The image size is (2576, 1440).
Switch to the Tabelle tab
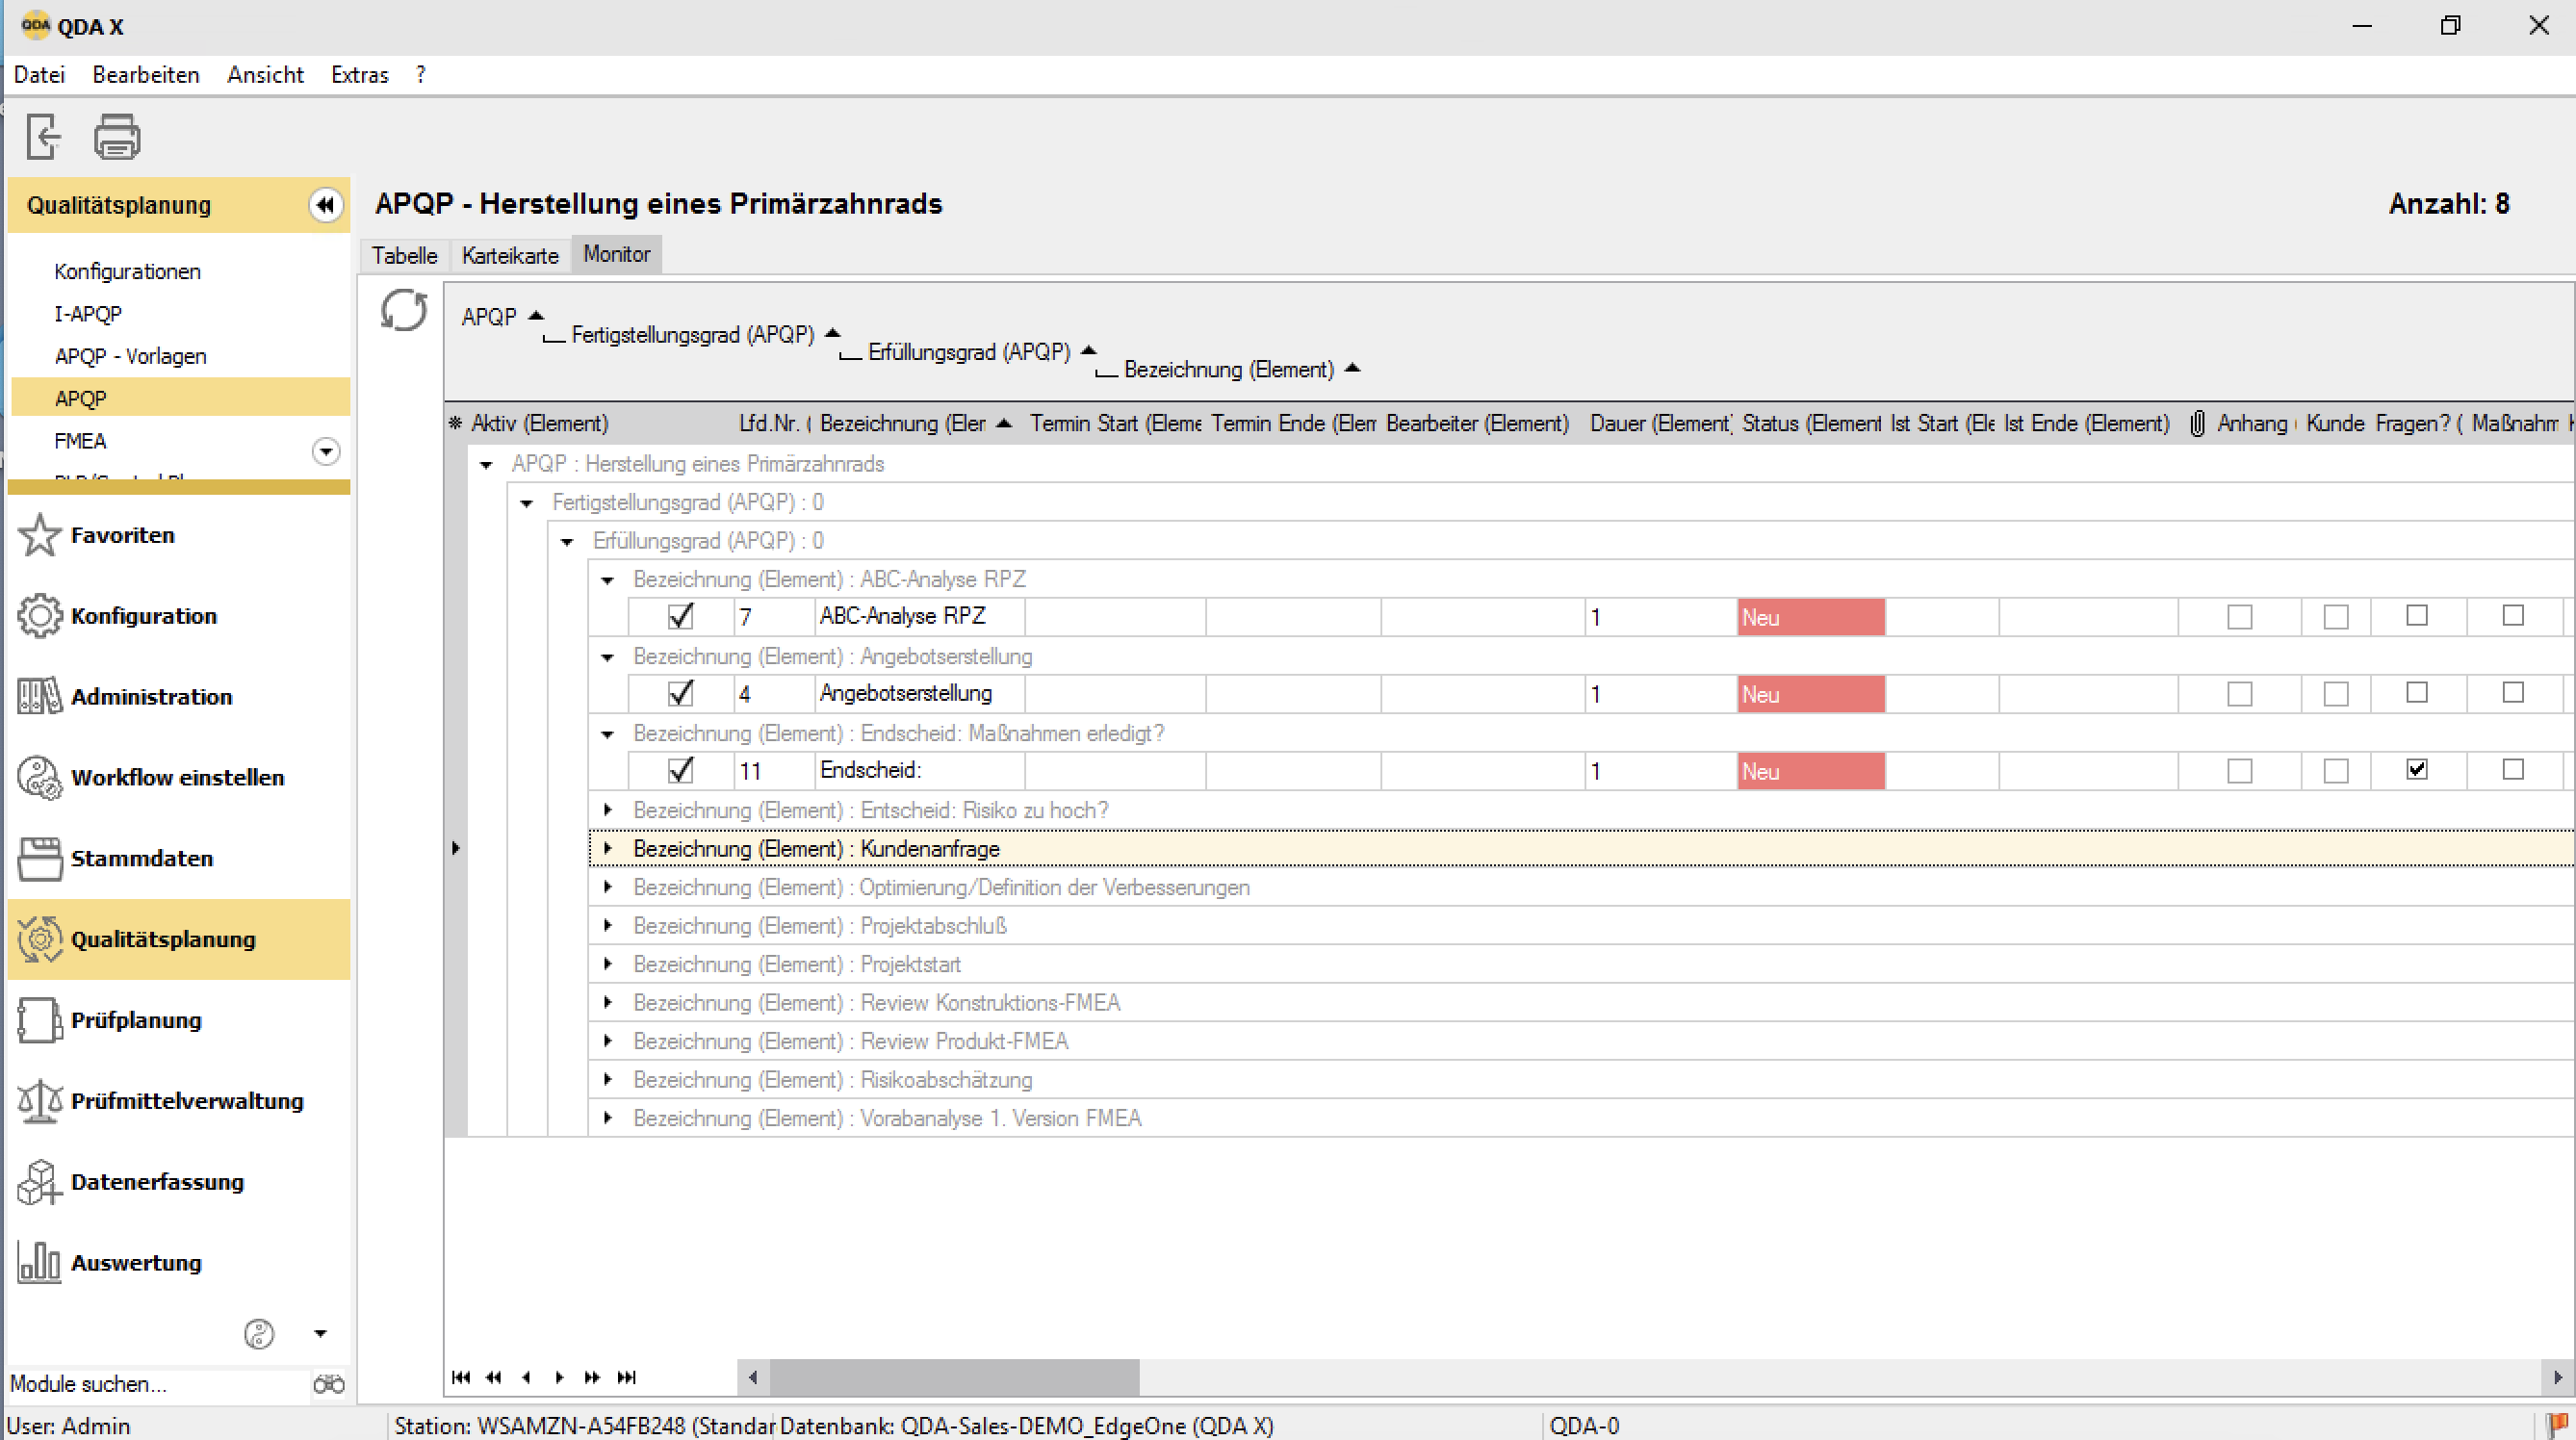coord(404,255)
